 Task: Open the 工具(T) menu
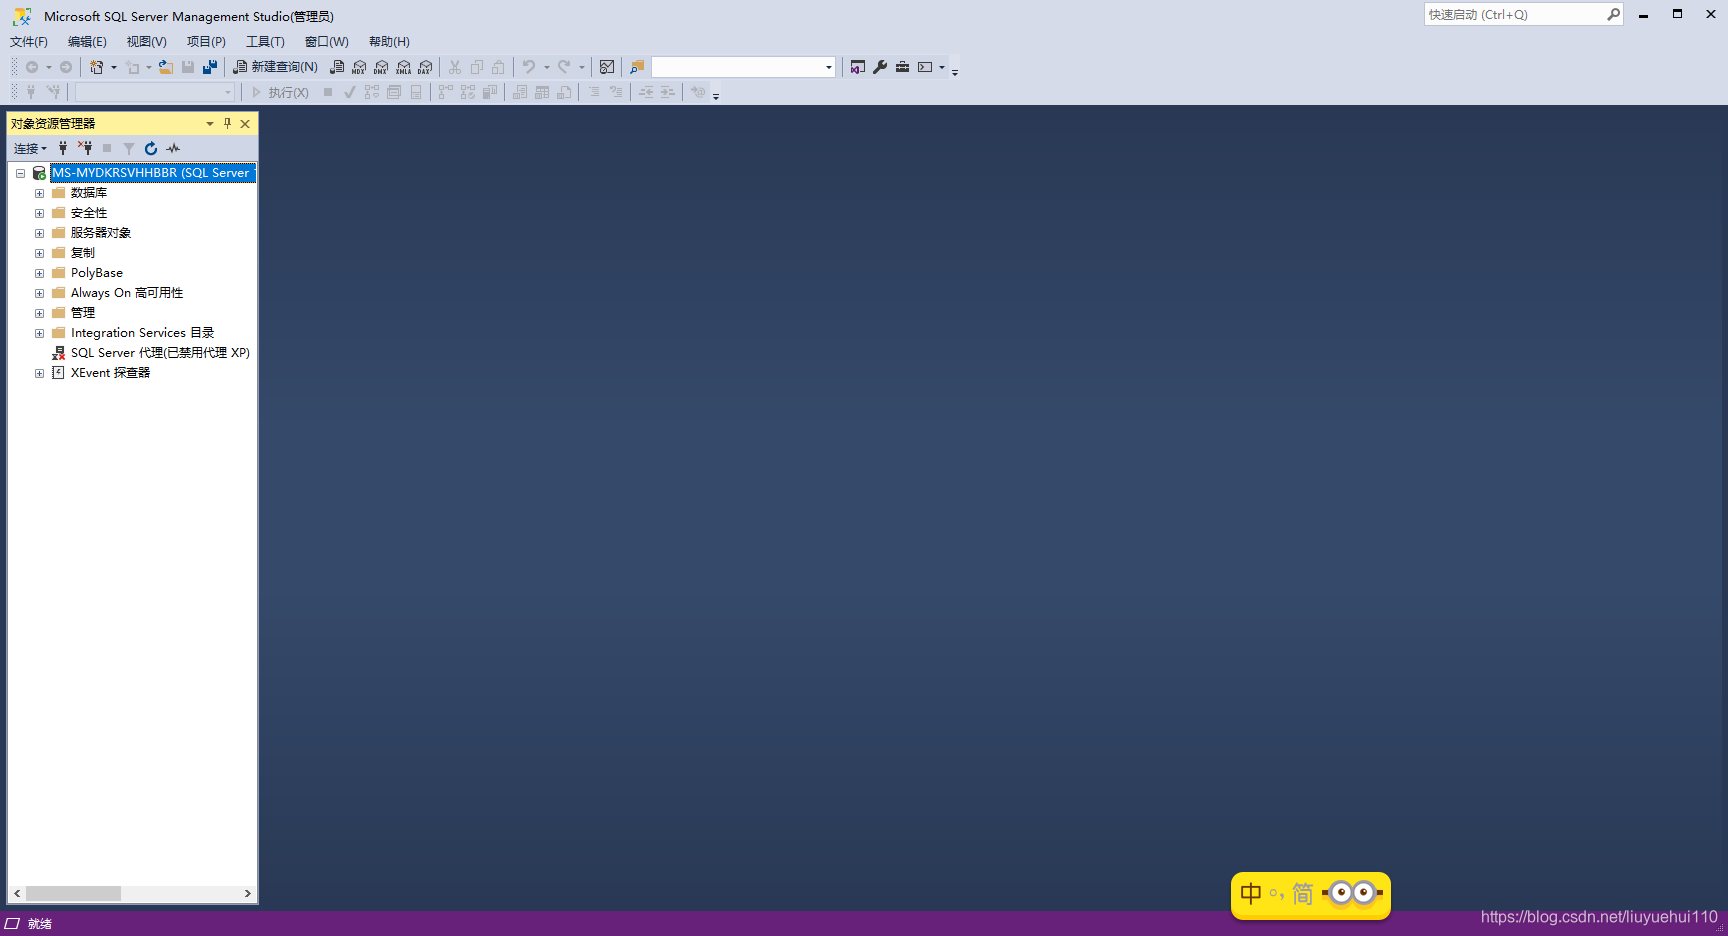pos(265,41)
